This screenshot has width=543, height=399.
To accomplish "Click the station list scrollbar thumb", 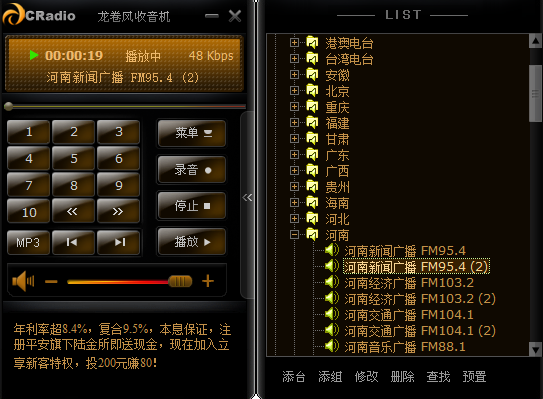I will (535, 93).
